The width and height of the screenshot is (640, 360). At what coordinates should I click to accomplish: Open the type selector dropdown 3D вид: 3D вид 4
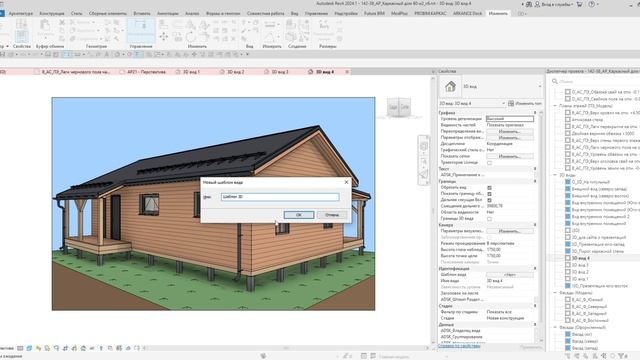pyautogui.click(x=472, y=103)
